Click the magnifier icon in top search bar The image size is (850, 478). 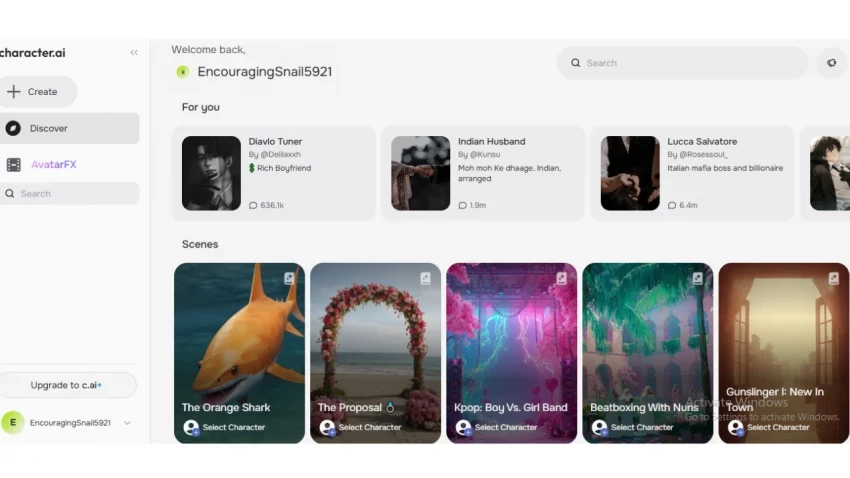[x=576, y=63]
